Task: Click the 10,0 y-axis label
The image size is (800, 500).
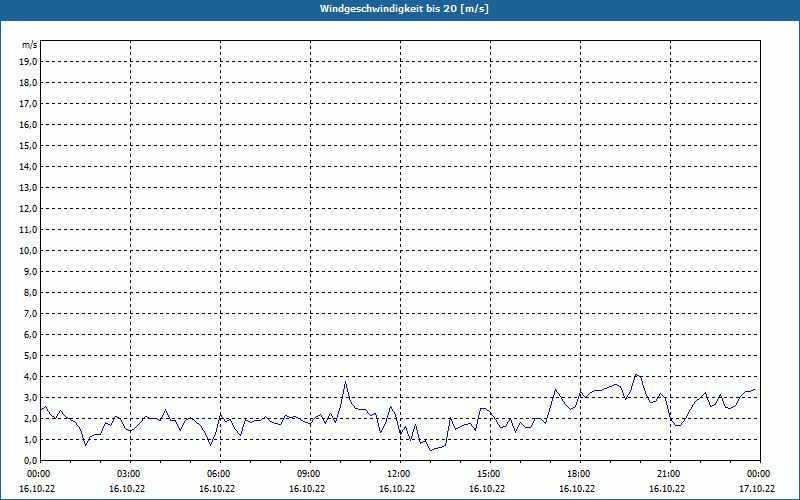Action: 29,251
